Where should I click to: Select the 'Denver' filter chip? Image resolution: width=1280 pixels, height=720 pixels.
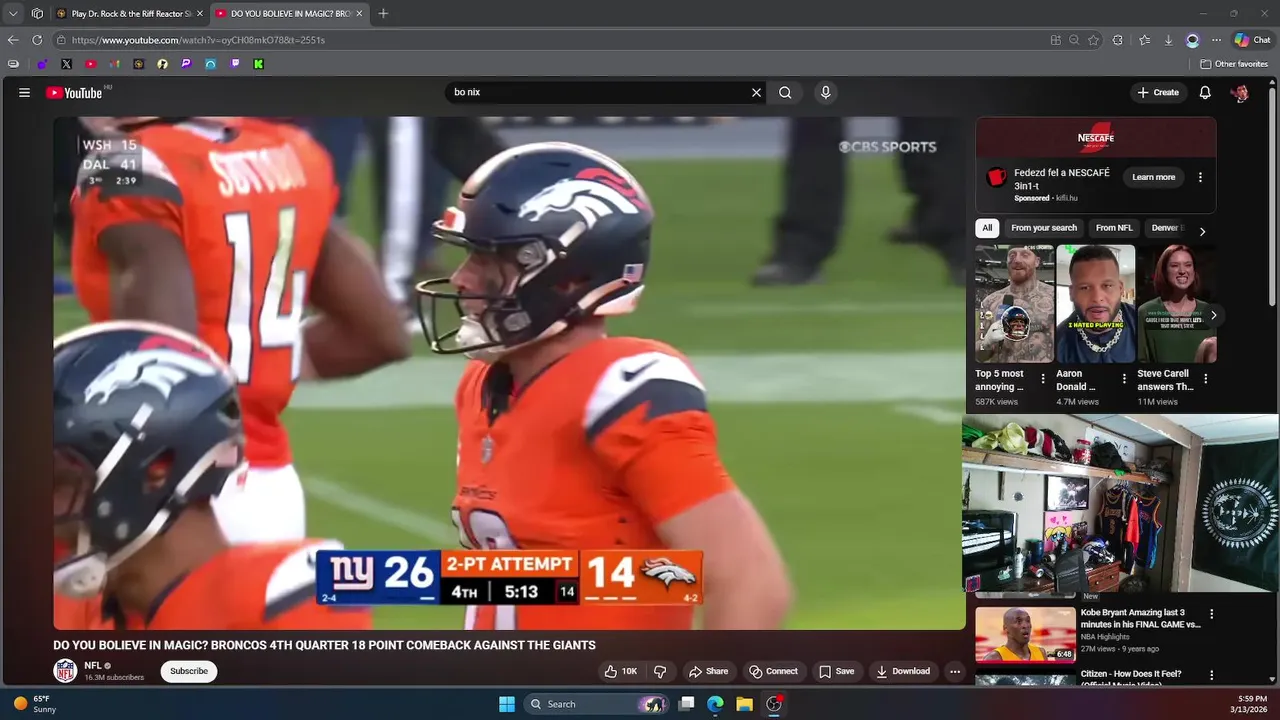click(x=1165, y=228)
